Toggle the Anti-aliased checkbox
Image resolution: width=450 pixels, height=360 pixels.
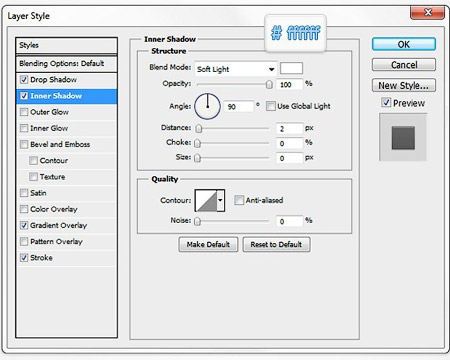click(x=239, y=200)
